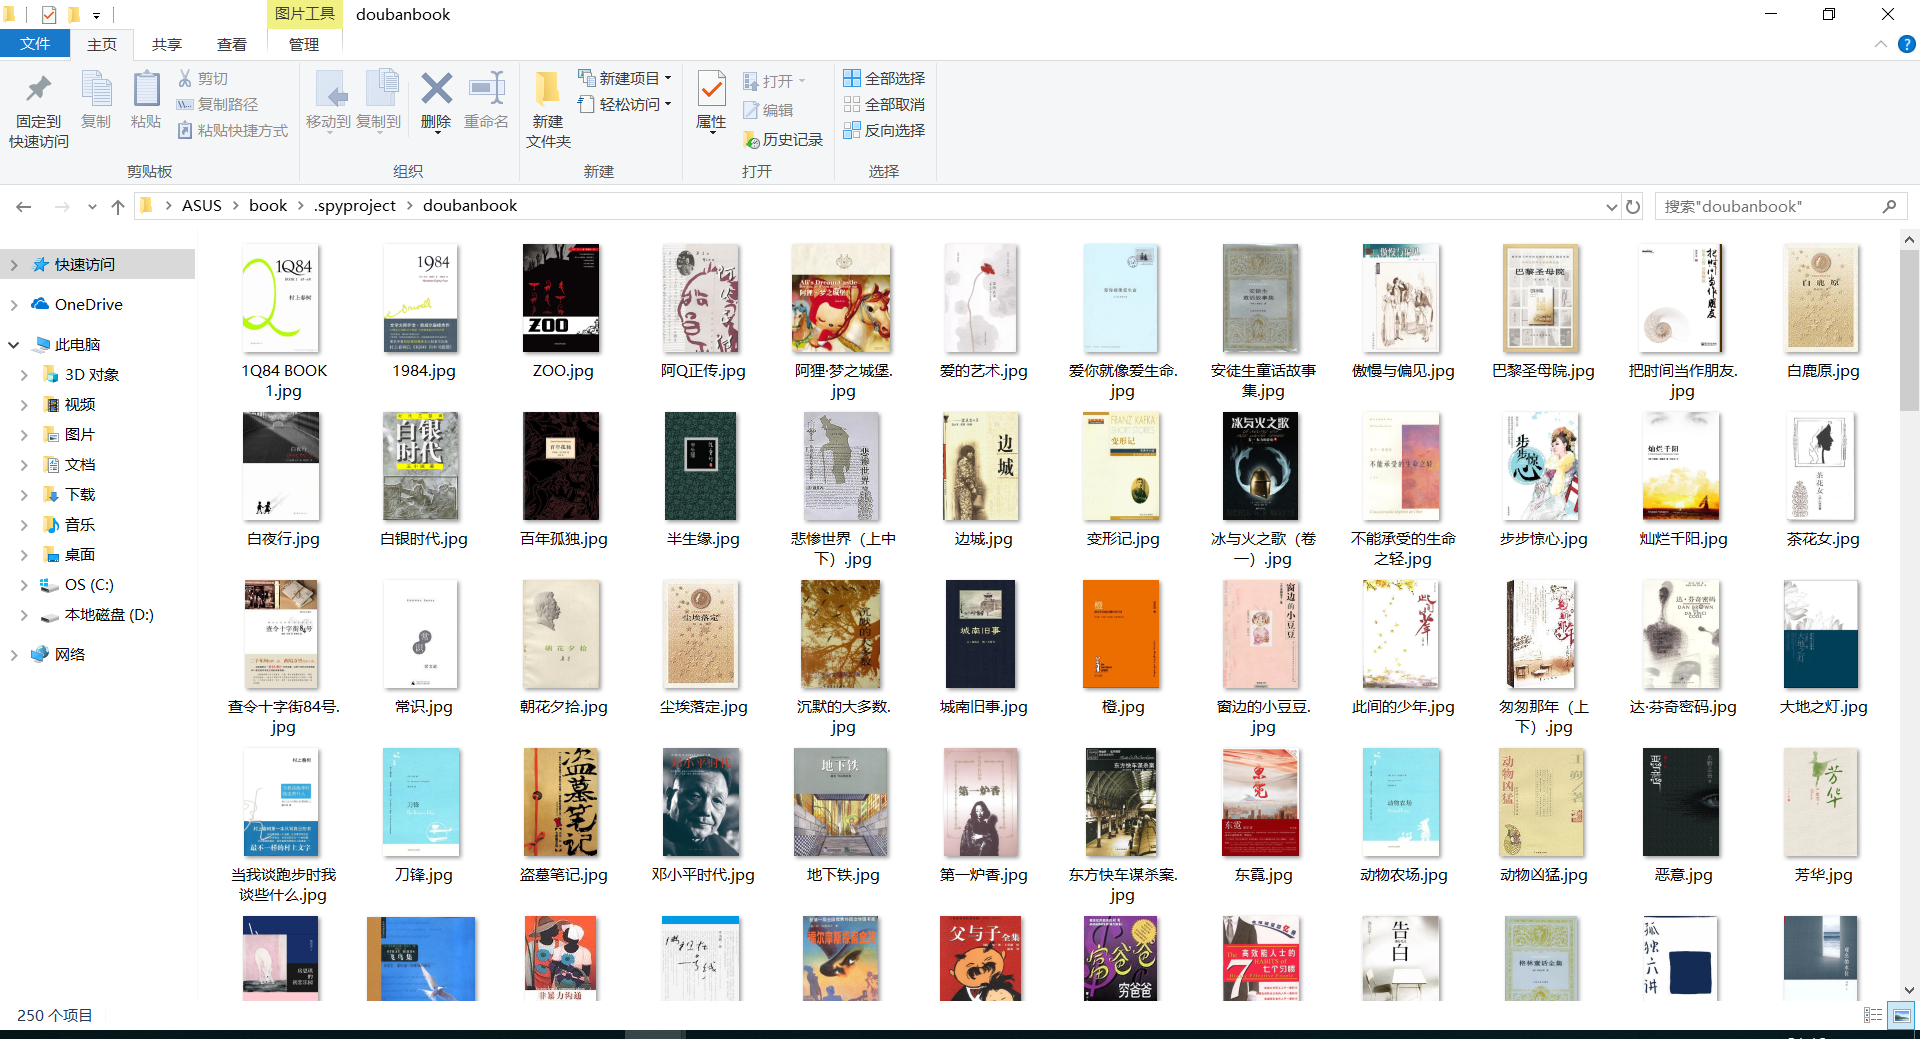Click the red Delete (删除) icon

(436, 100)
